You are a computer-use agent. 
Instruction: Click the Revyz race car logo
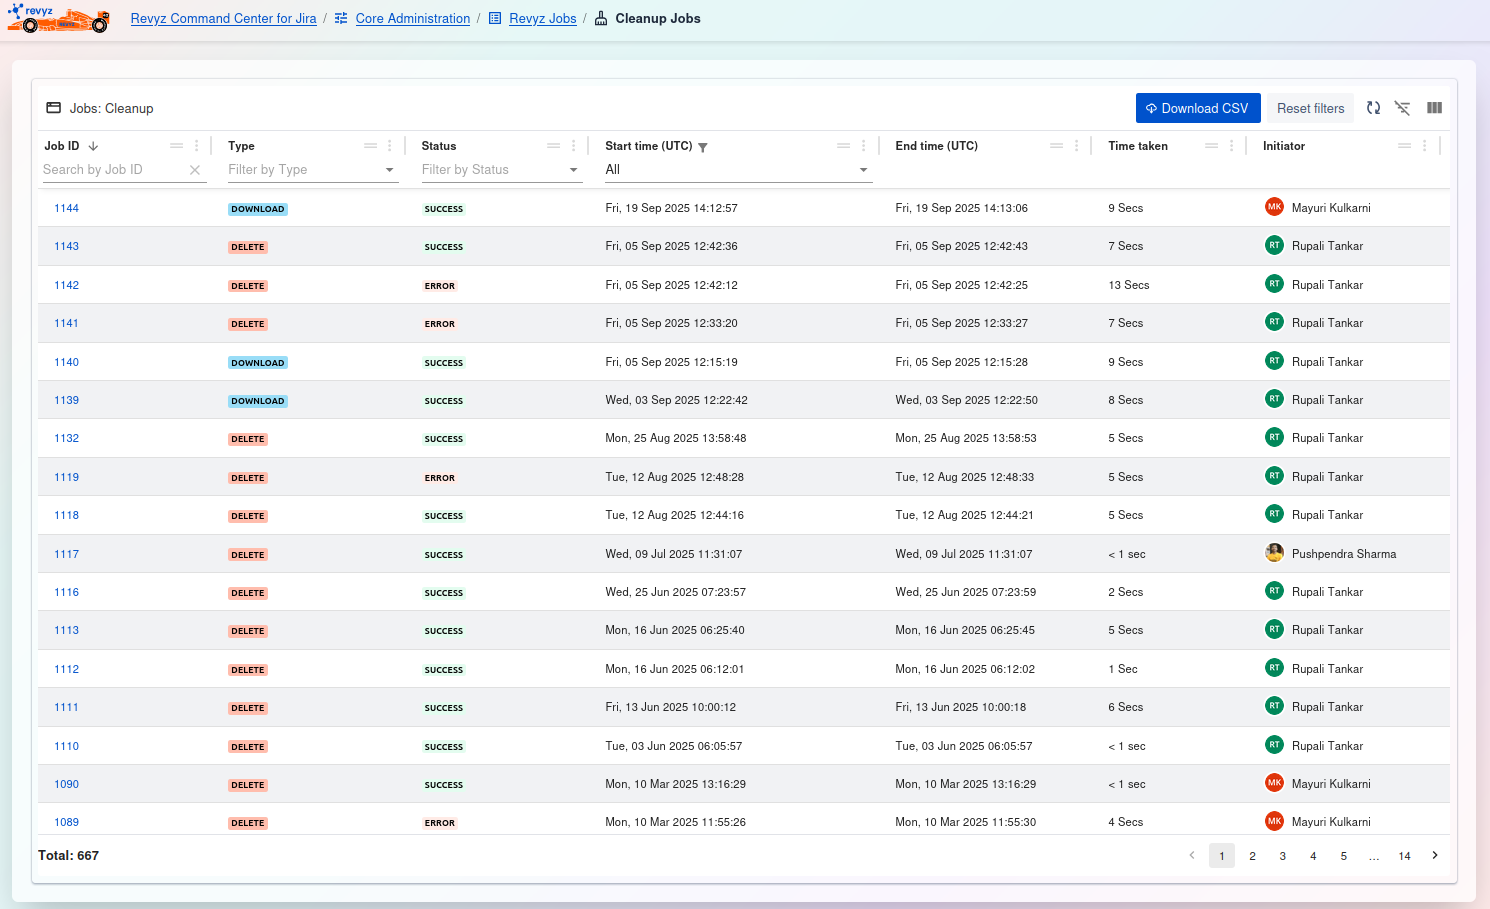click(58, 19)
